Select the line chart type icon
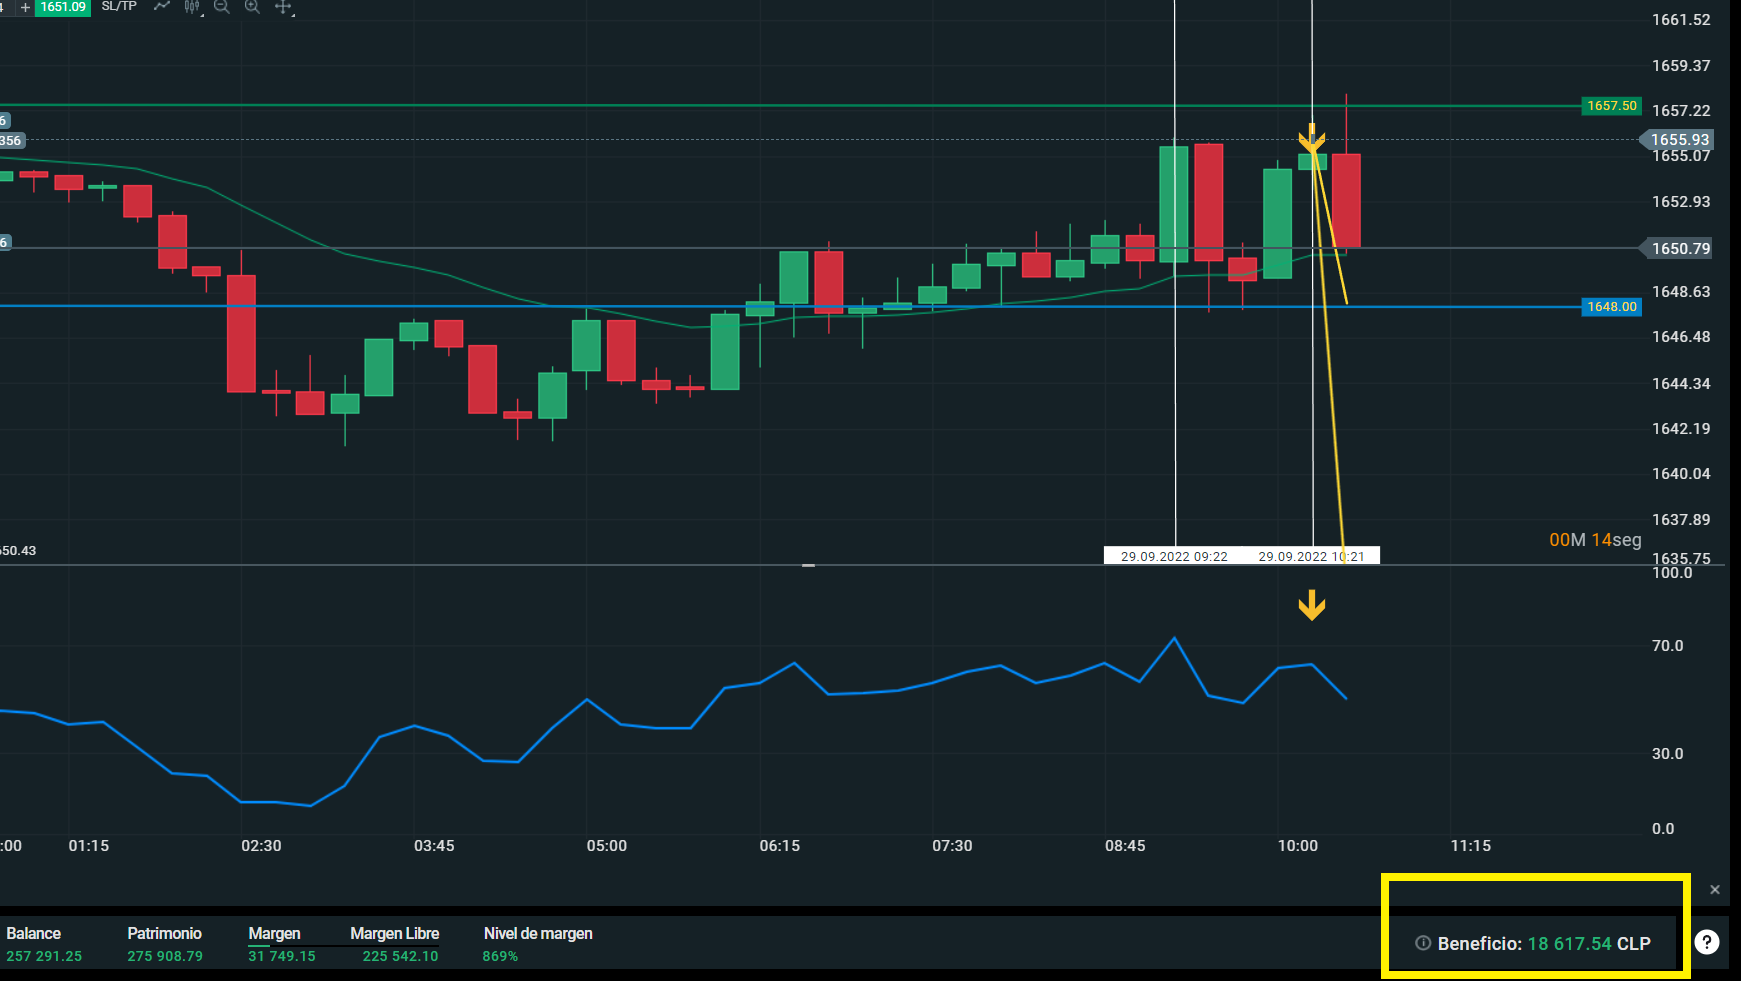The height and width of the screenshot is (981, 1741). (161, 6)
